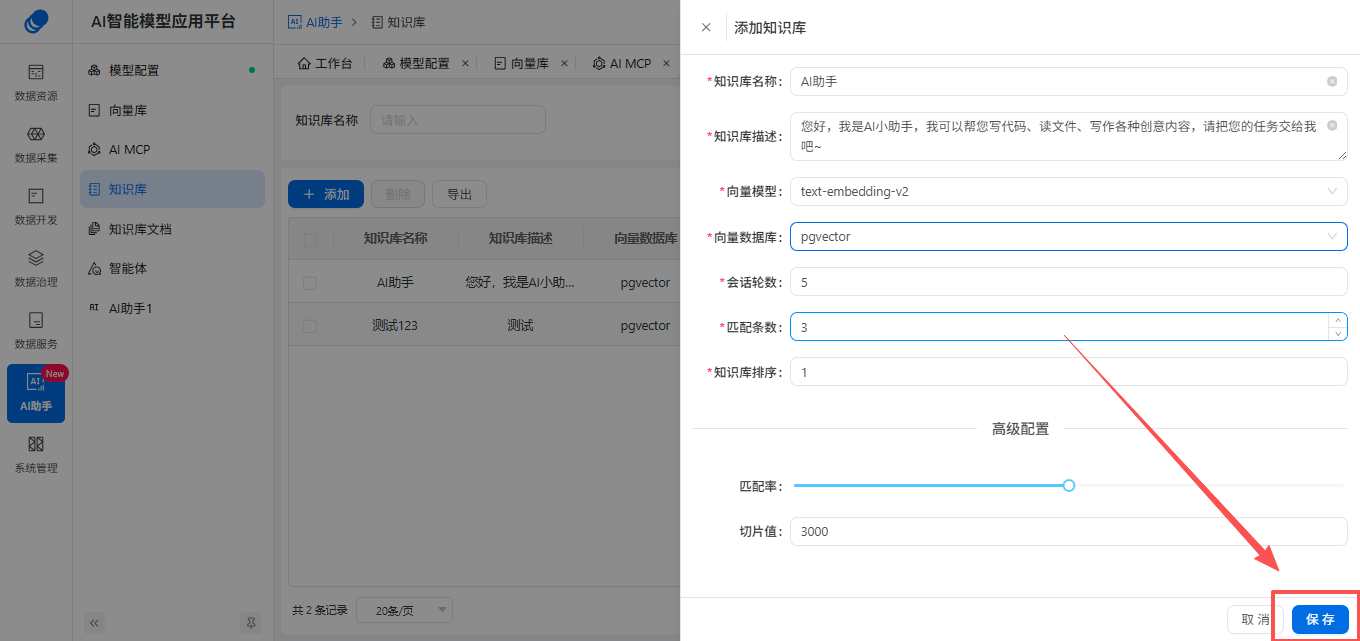The width and height of the screenshot is (1360, 641).
Task: Click the 取消 button
Action: click(1255, 619)
